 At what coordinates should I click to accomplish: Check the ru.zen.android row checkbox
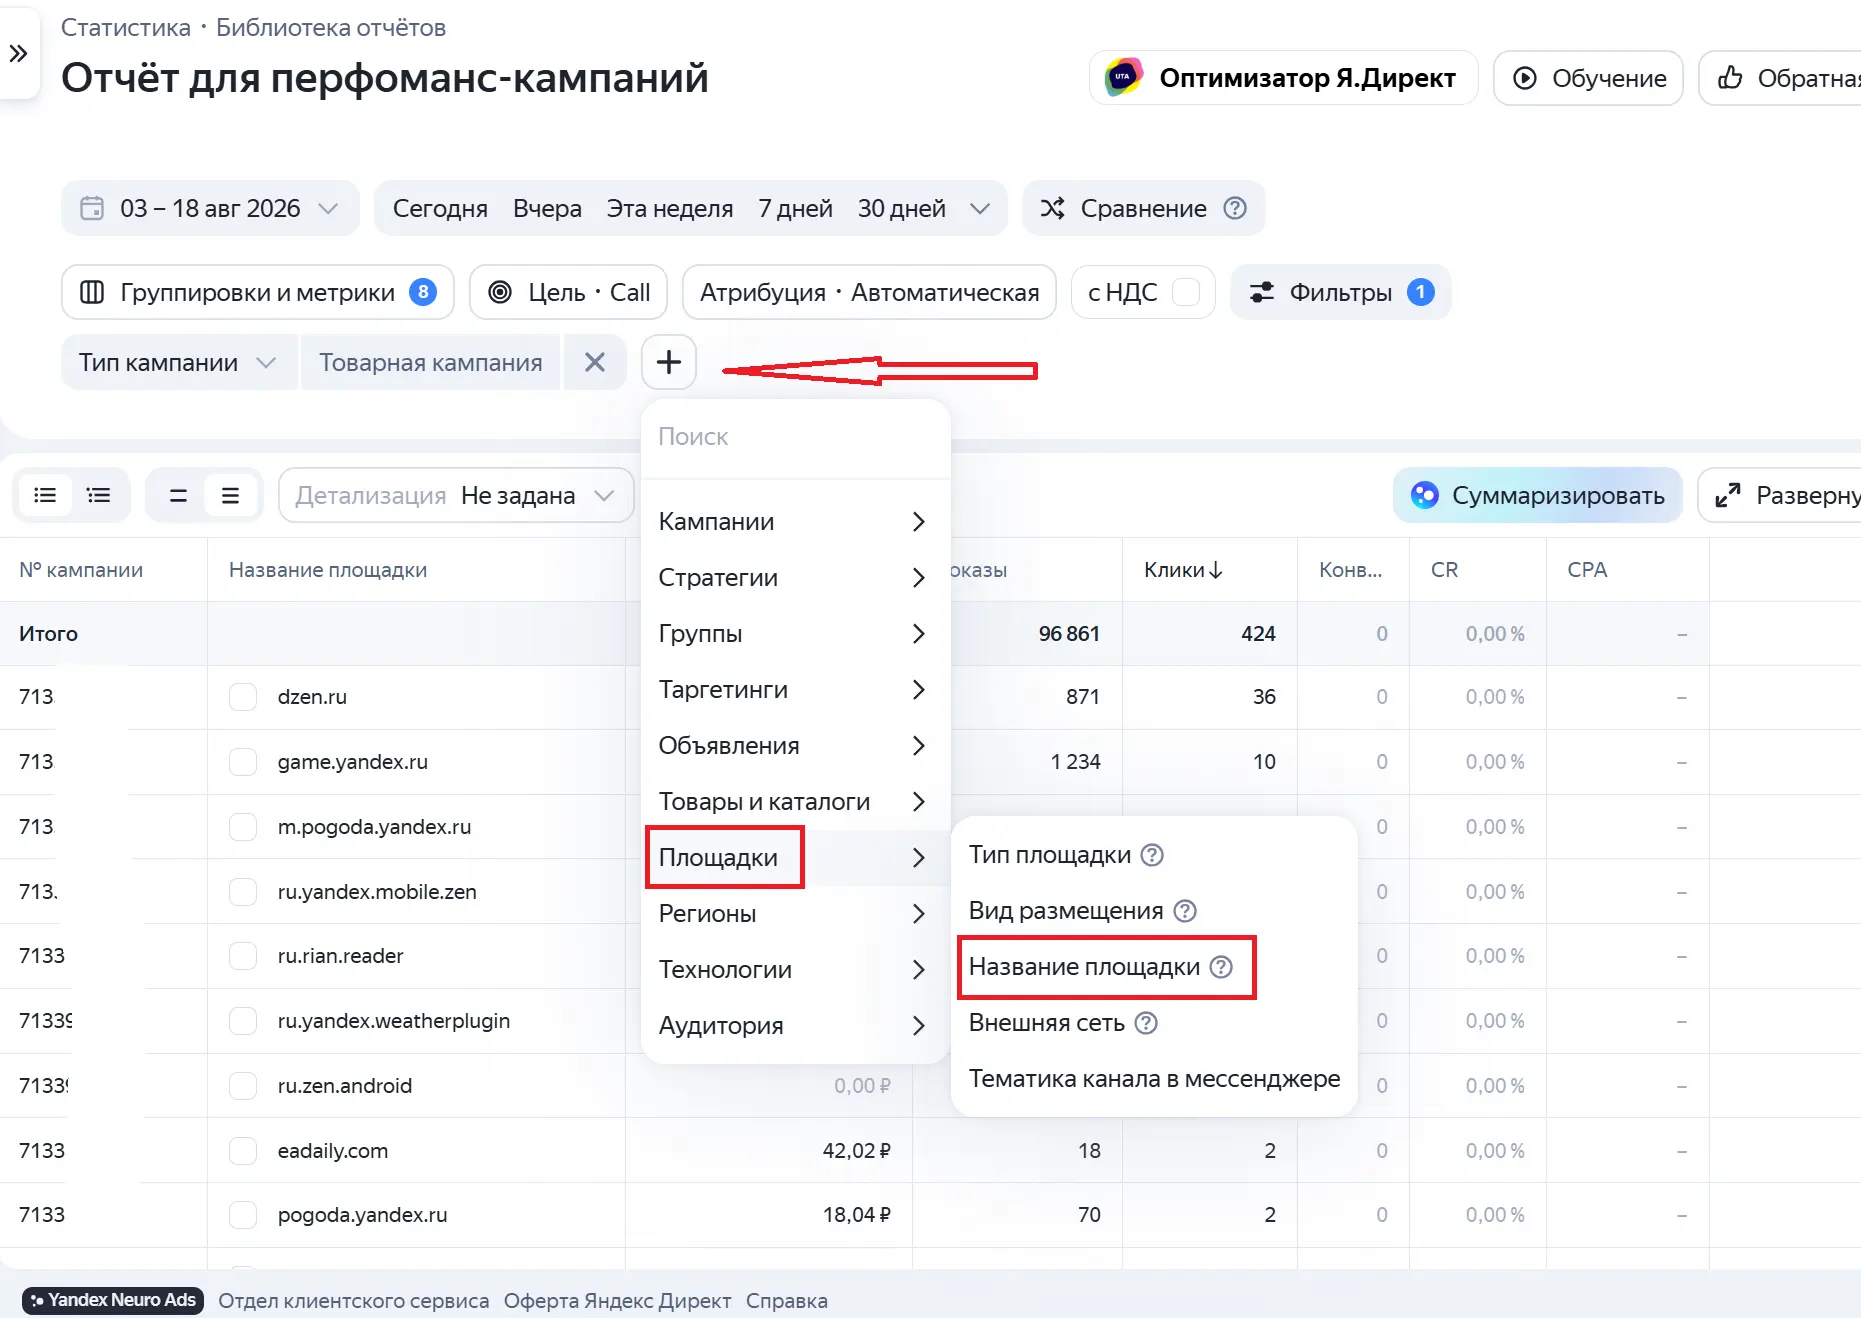click(x=243, y=1086)
